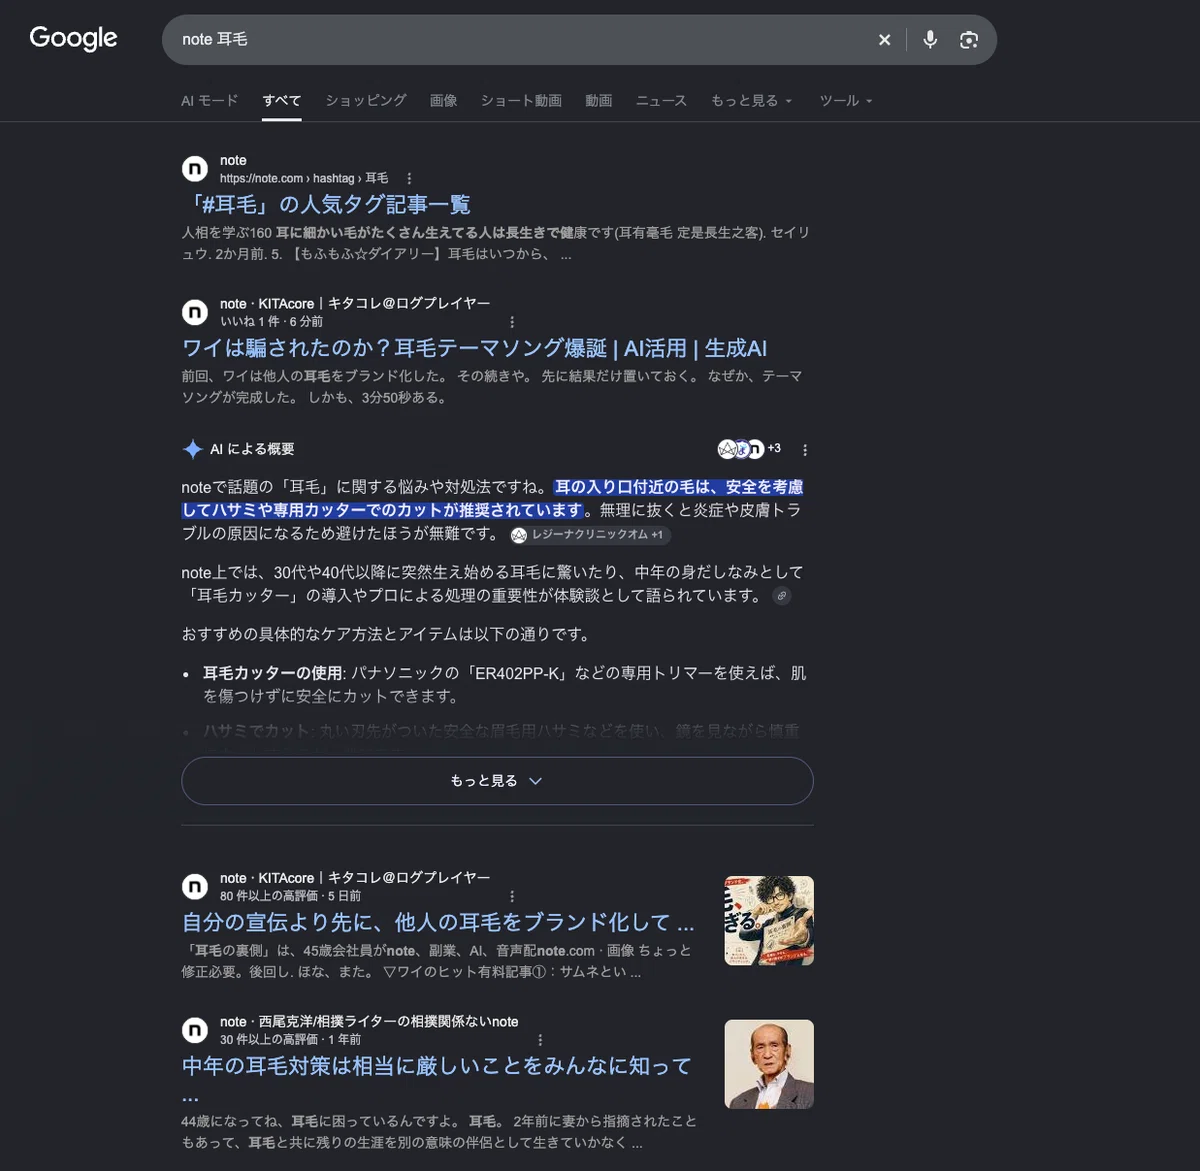
Task: Open AI overview three-dot options menu
Action: (805, 450)
